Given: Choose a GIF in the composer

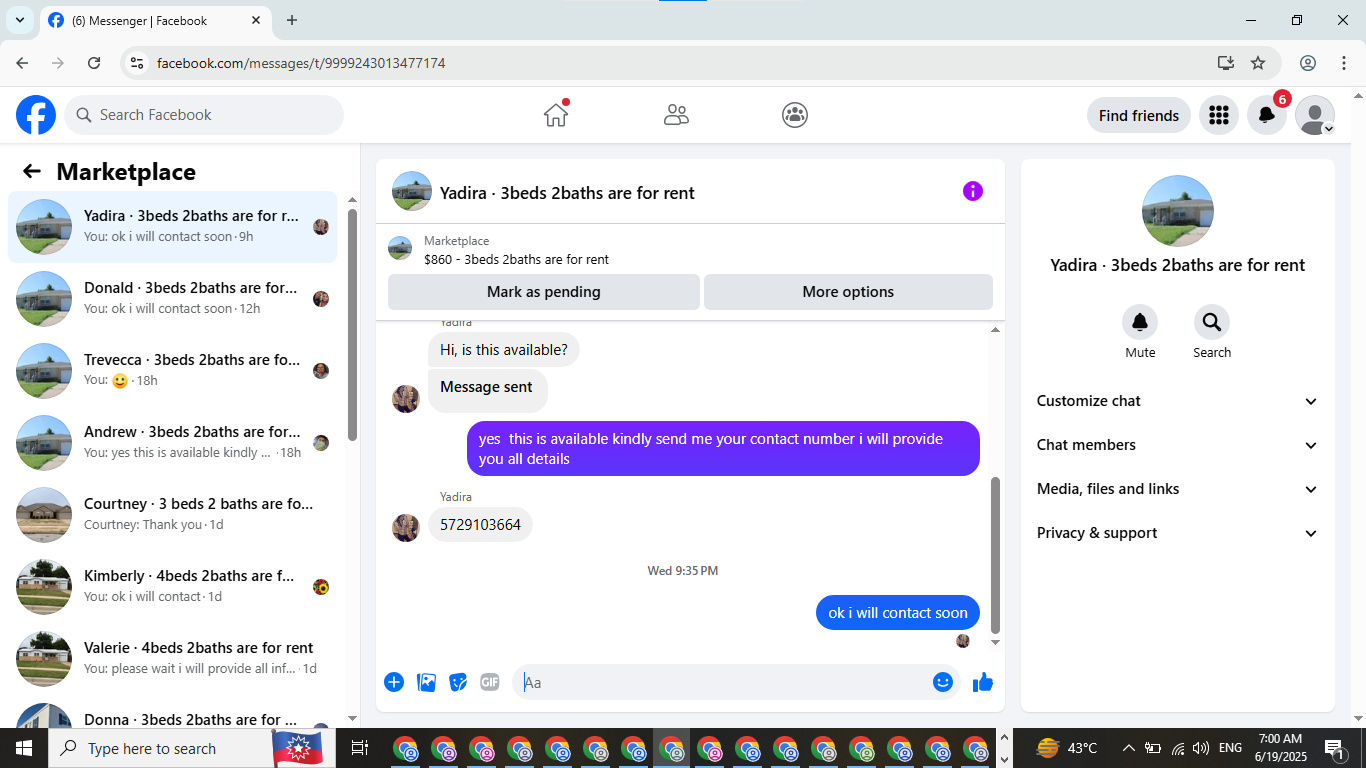Looking at the screenshot, I should tap(490, 682).
